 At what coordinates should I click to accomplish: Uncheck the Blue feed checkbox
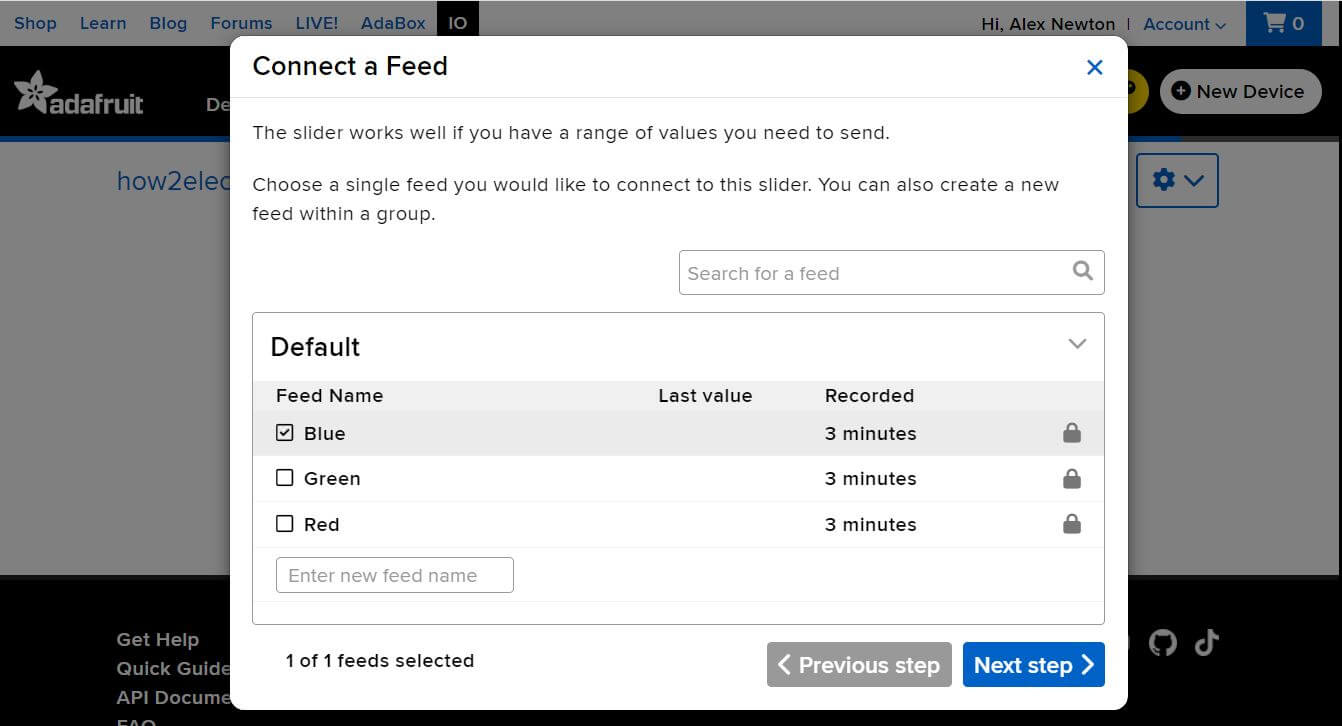285,433
